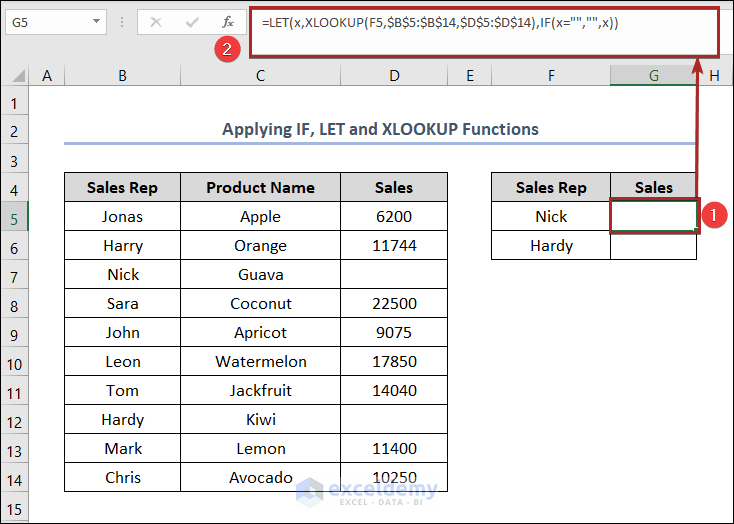Viewport: 734px width, 524px height.
Task: Click the Enter checkmark icon in formula bar
Action: (x=190, y=22)
